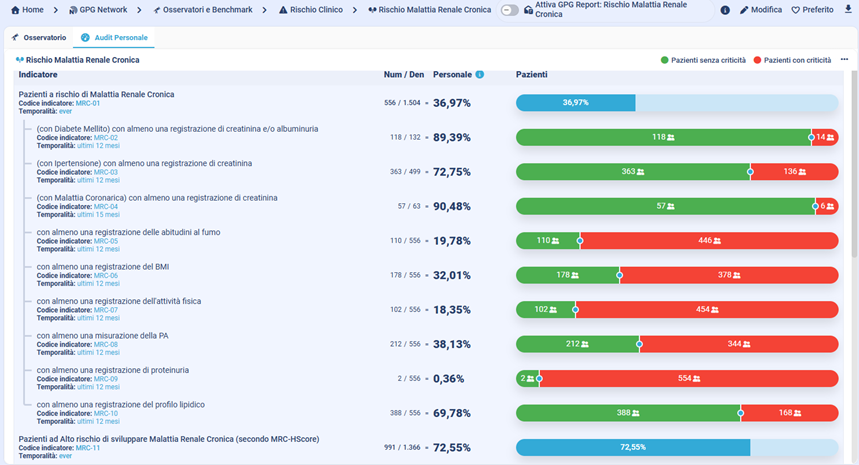
Task: Click the Preferito heart icon
Action: tap(796, 10)
